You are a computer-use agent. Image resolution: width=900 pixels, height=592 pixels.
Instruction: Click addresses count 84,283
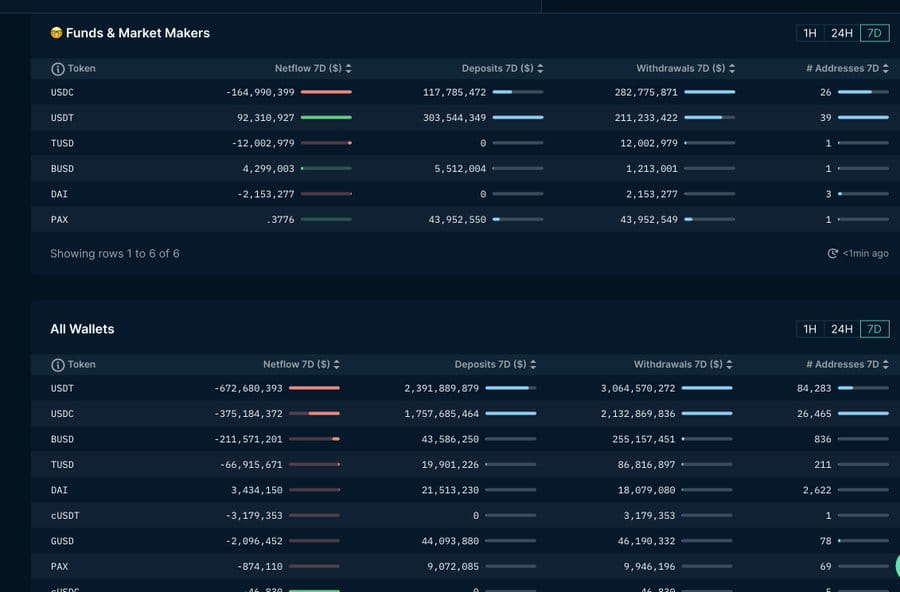click(x=814, y=388)
